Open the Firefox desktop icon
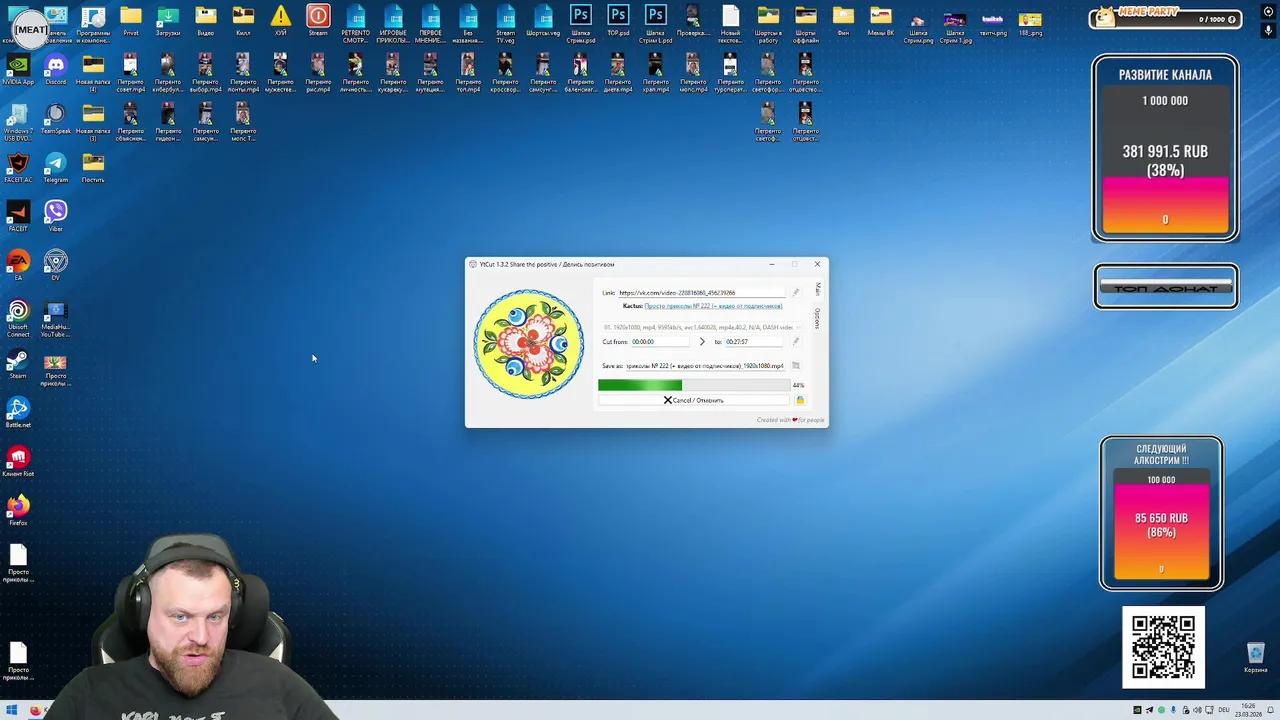Viewport: 1280px width, 720px height. 18,510
